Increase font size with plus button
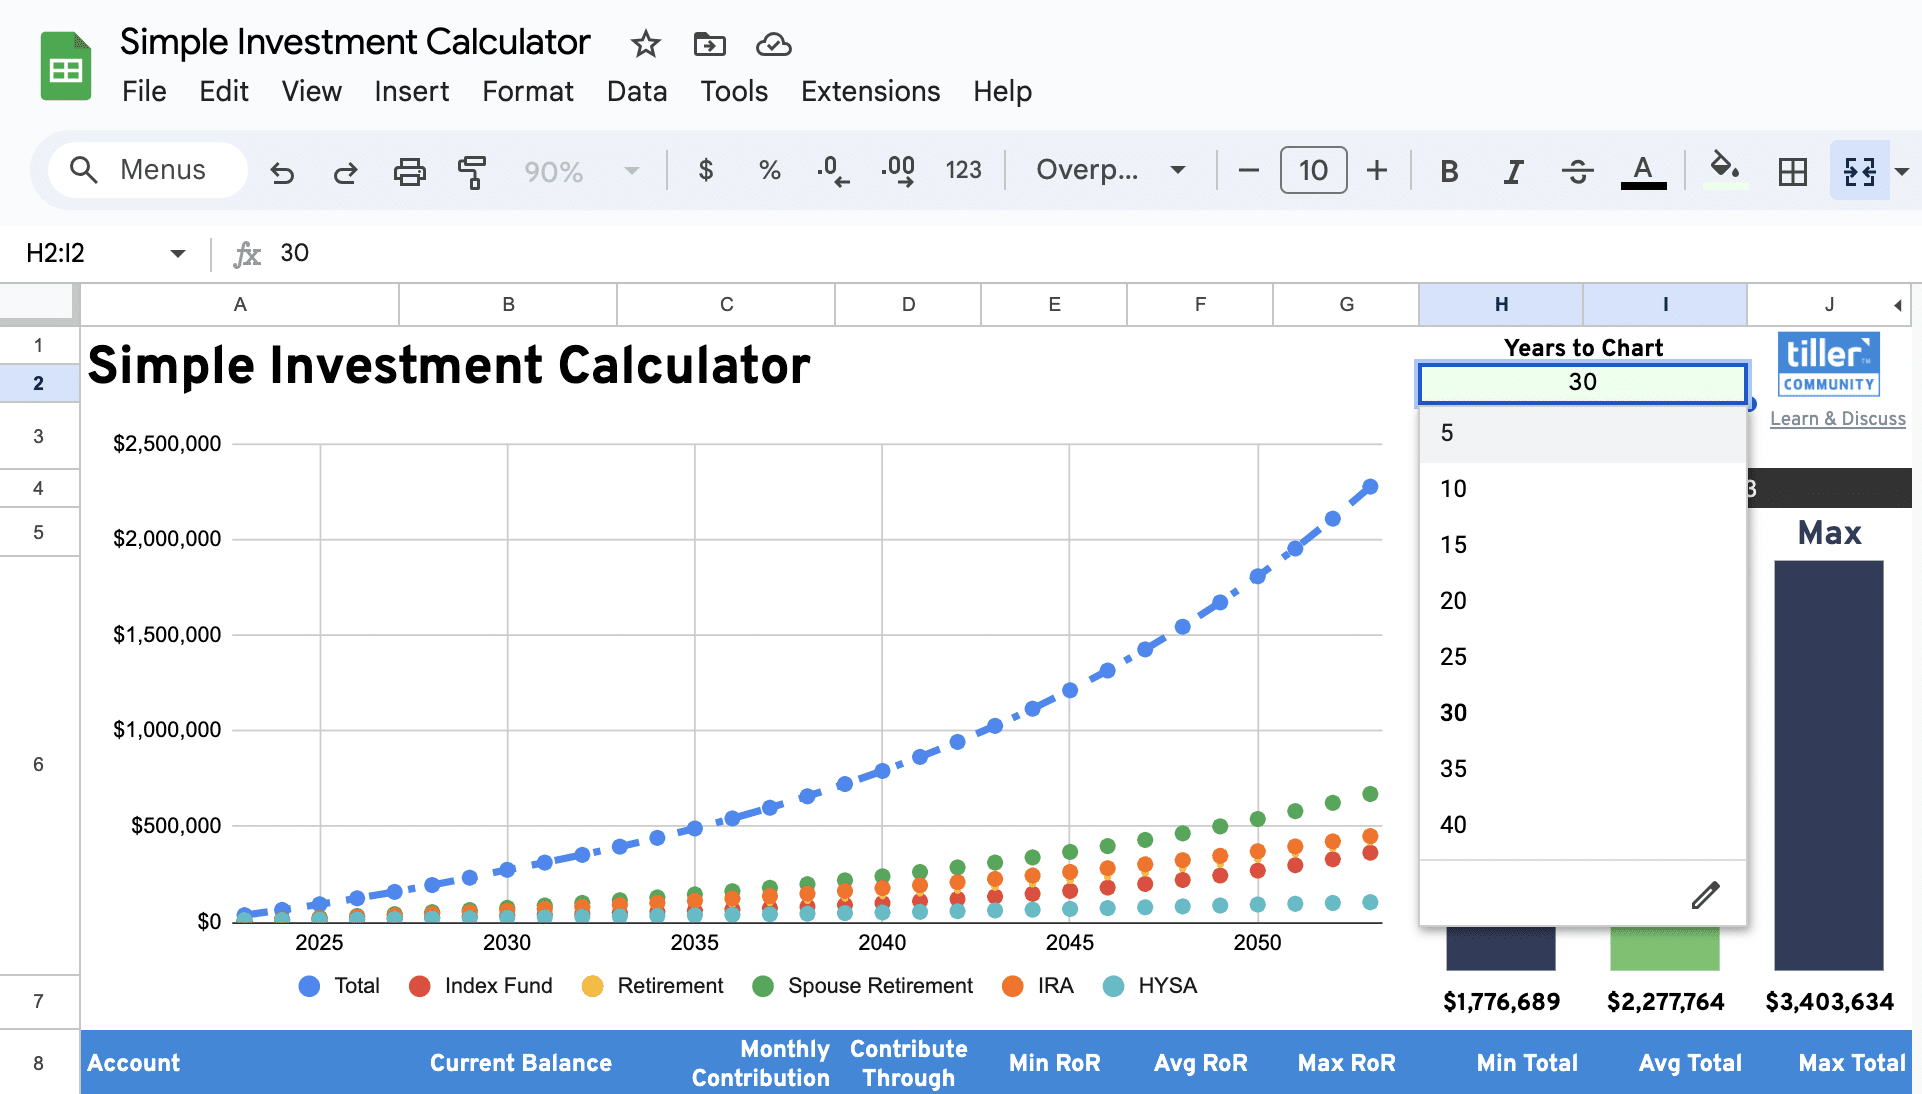 1377,170
